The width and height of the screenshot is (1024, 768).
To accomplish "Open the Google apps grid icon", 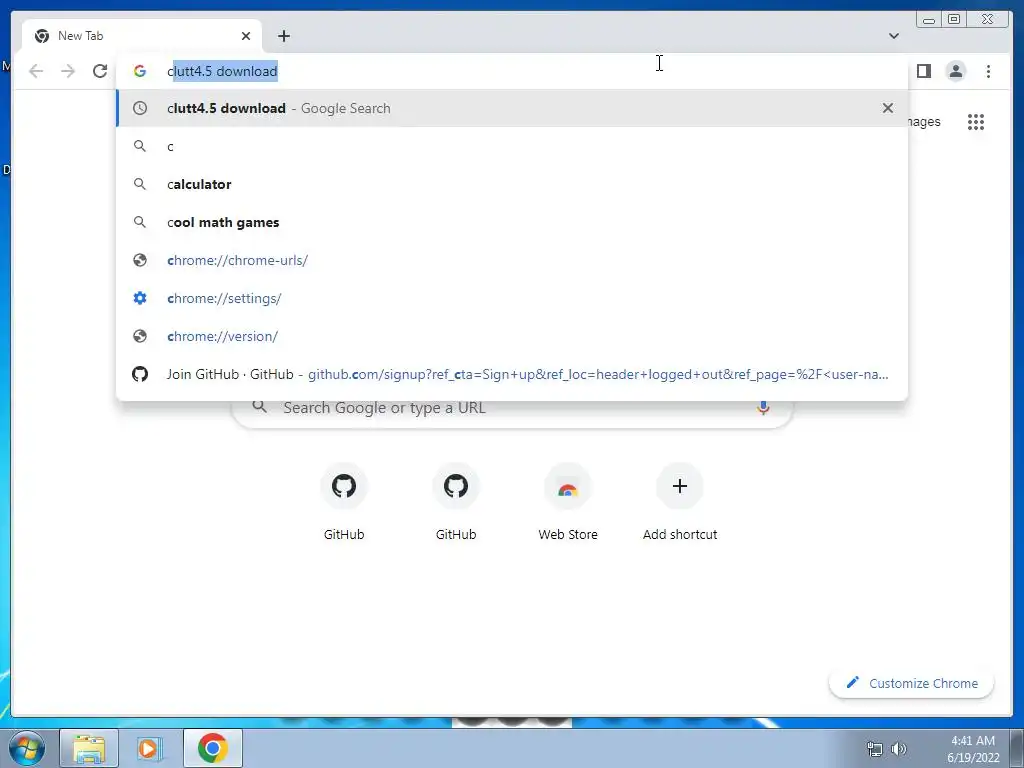I will tap(976, 122).
